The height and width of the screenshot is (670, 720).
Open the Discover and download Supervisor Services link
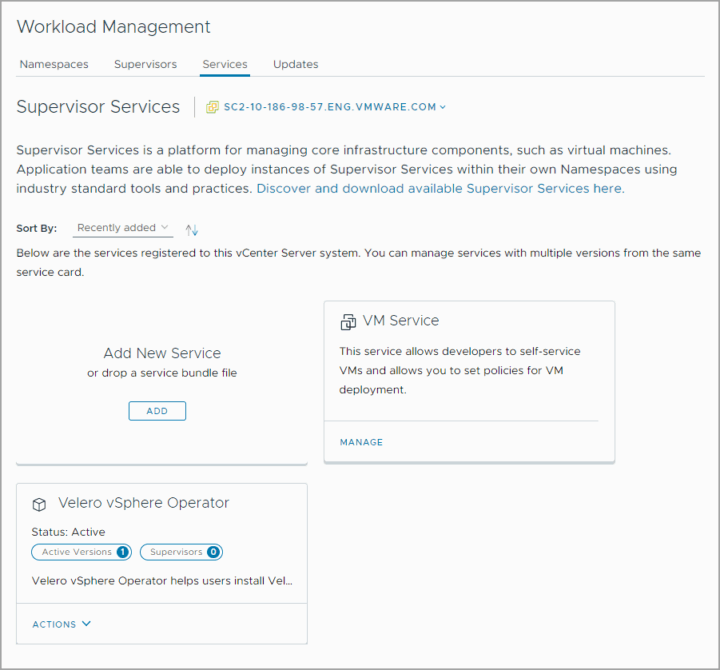(x=440, y=188)
